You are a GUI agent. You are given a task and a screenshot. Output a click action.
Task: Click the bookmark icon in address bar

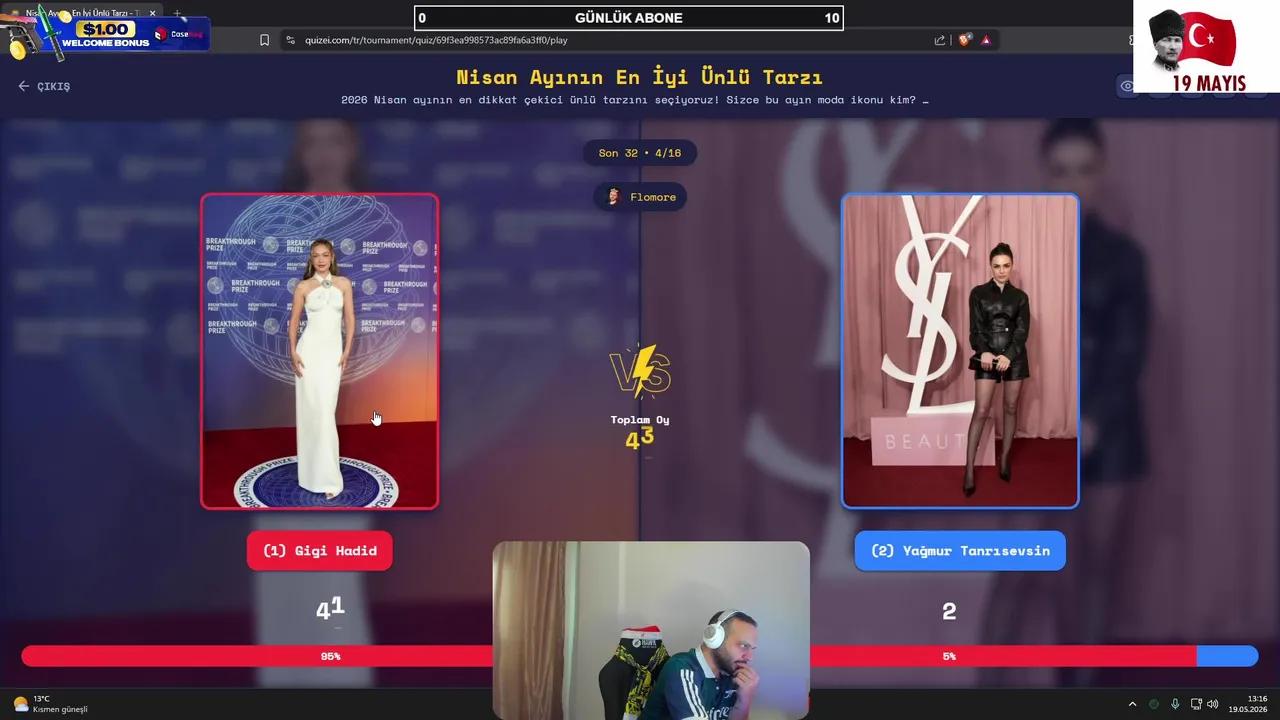264,40
